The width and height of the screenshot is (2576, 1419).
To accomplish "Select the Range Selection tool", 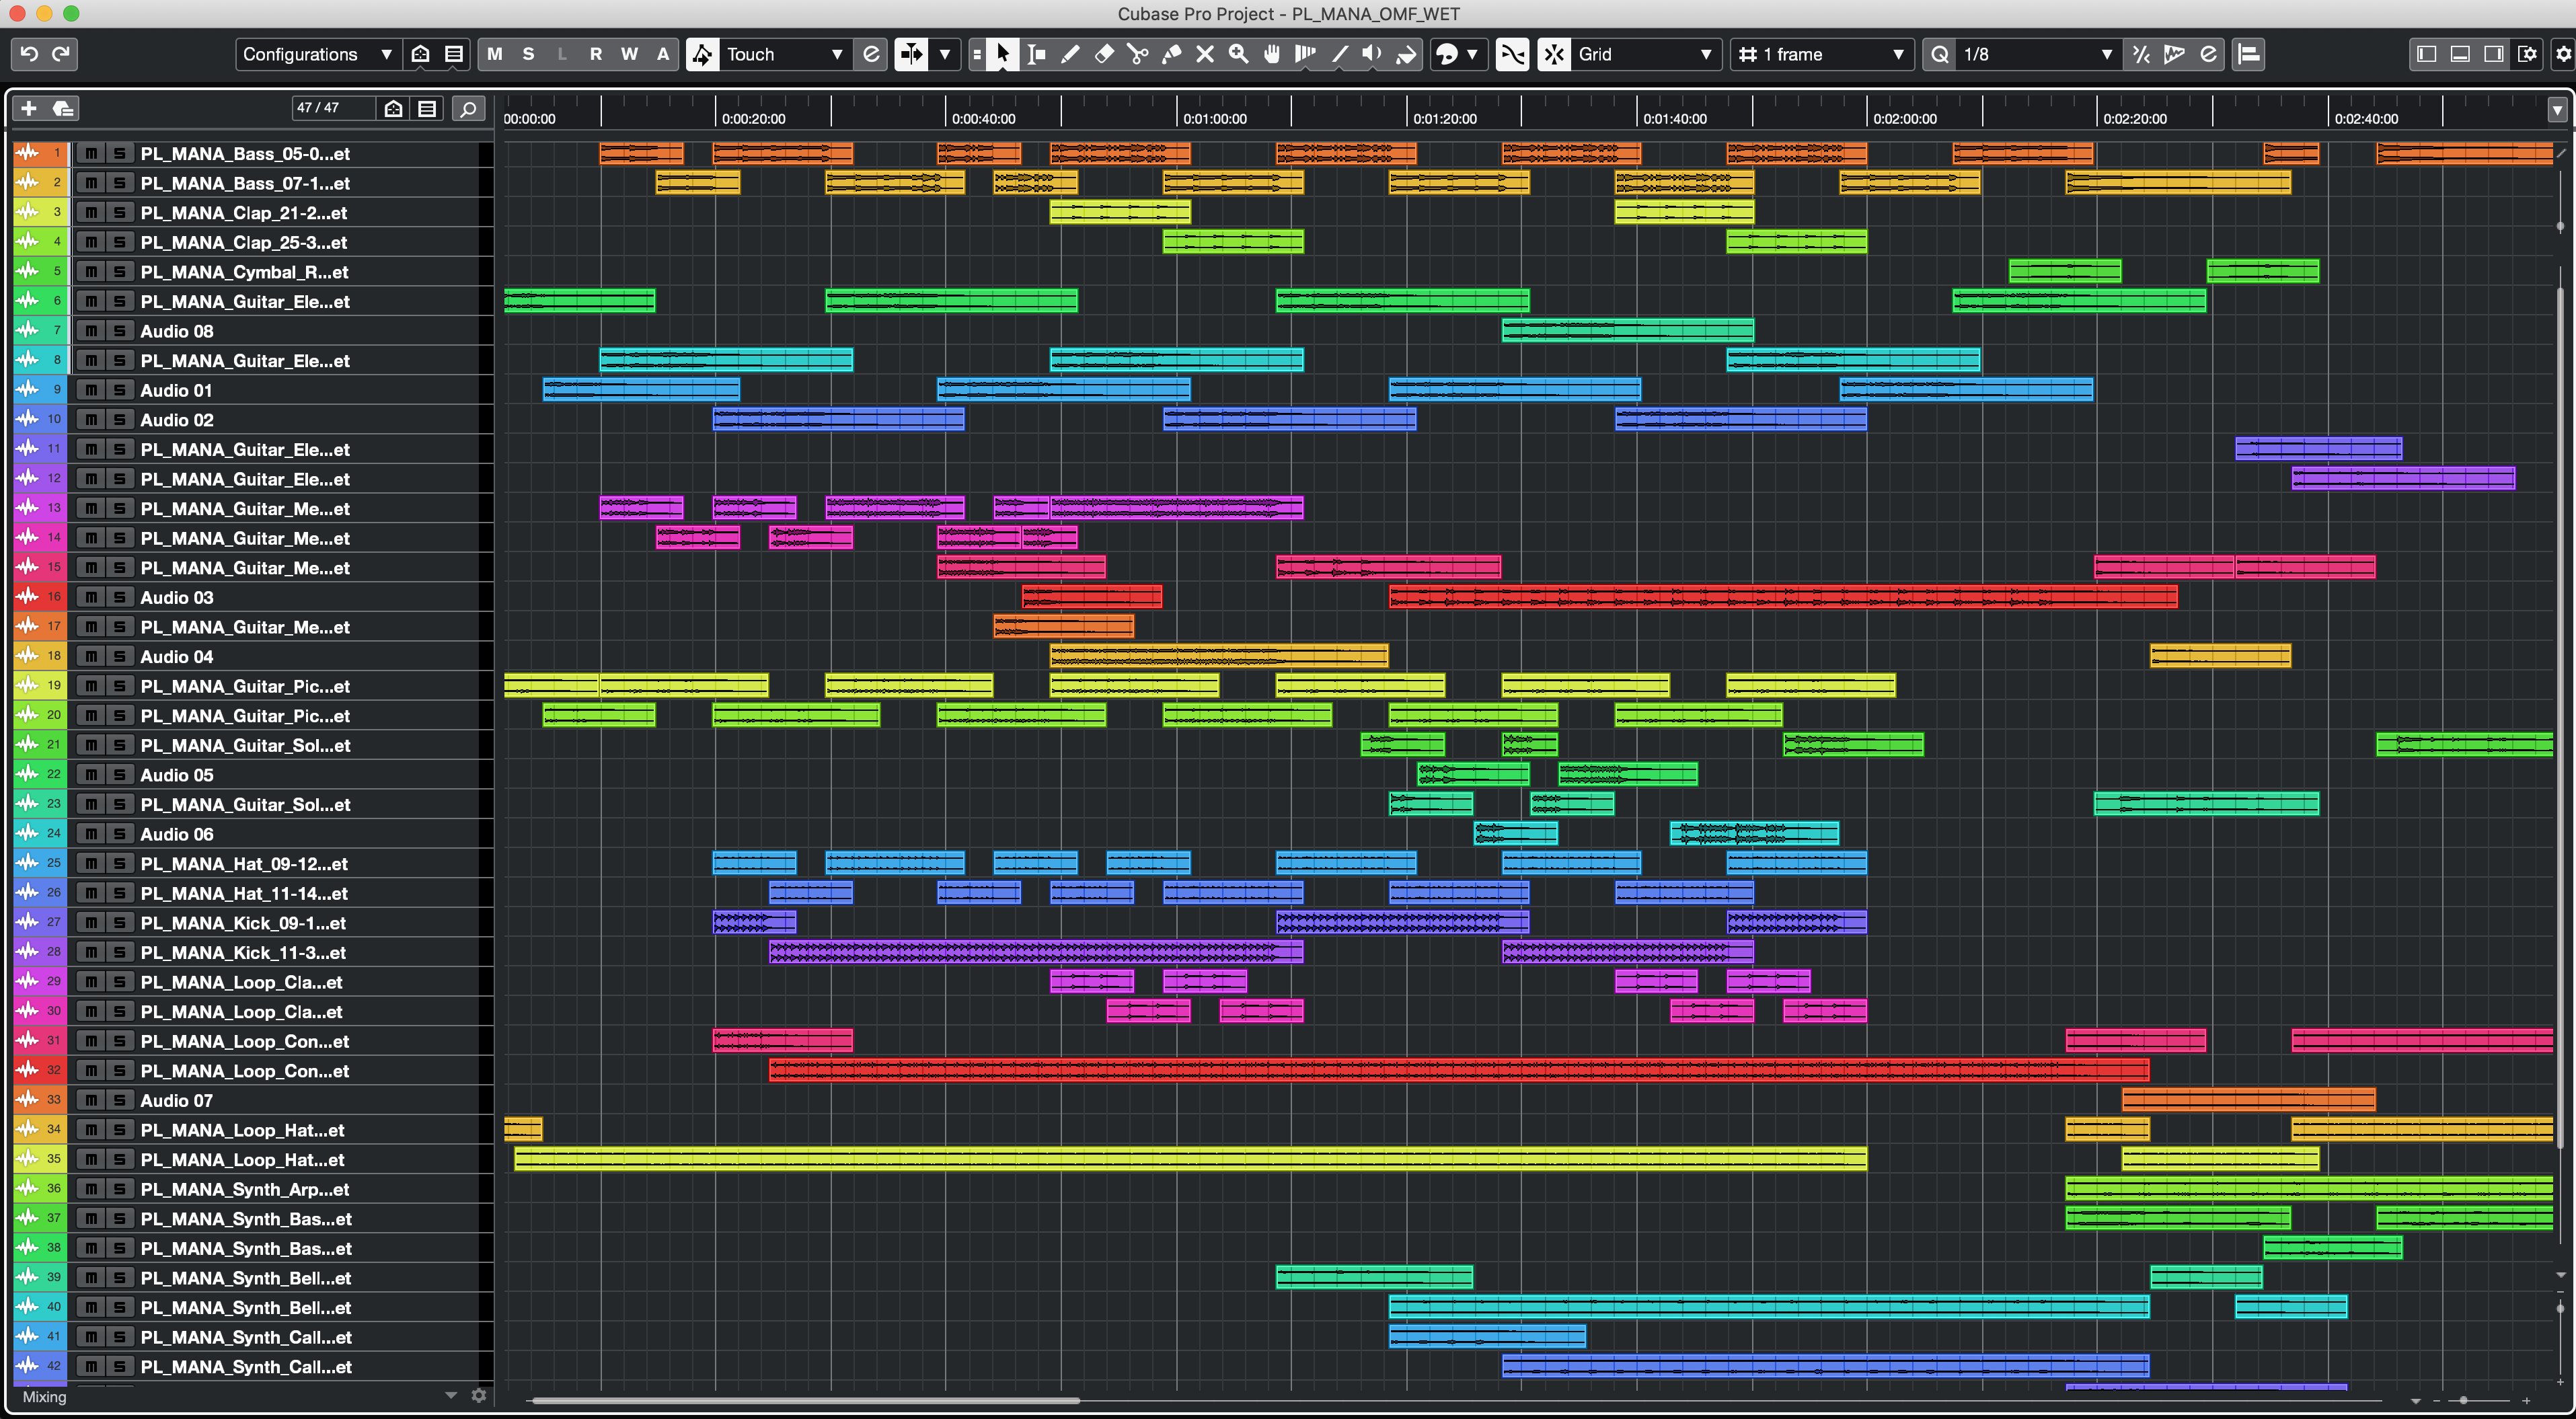I will click(x=1037, y=54).
